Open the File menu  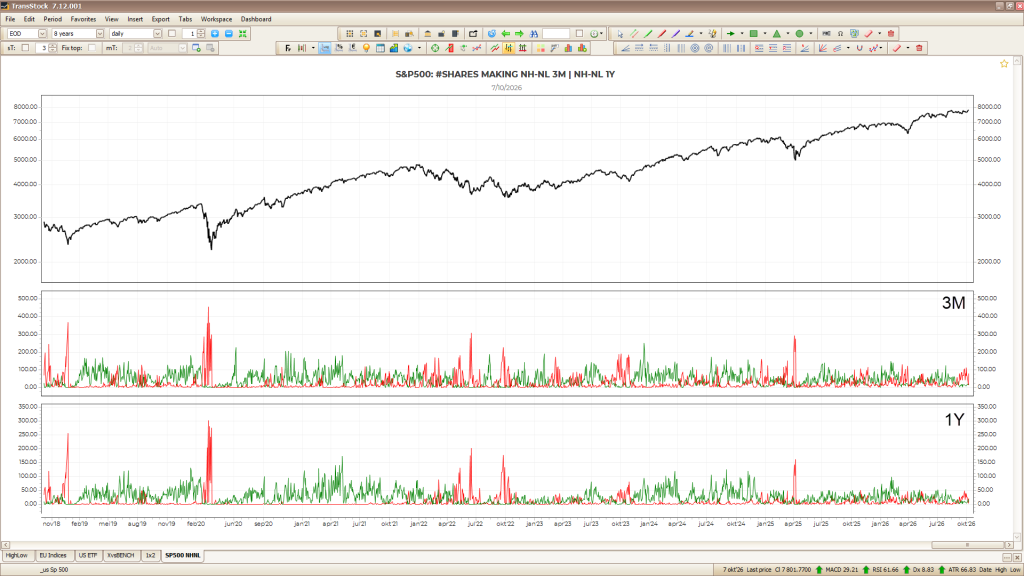coord(10,19)
